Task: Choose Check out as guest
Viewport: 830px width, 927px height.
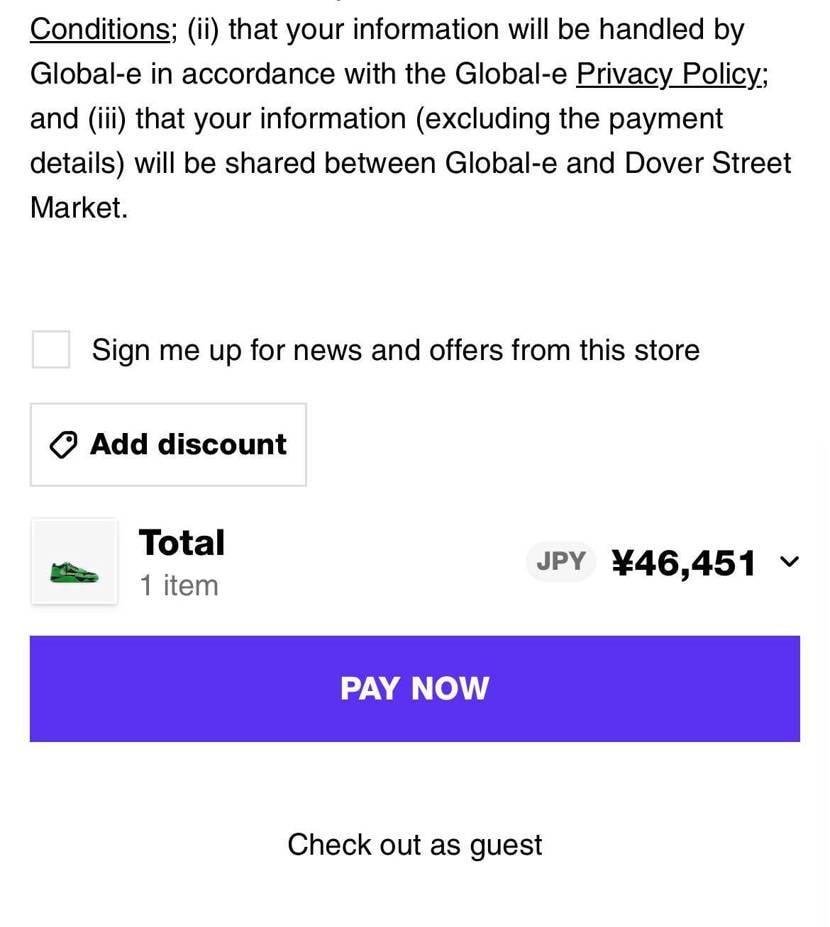Action: (414, 845)
